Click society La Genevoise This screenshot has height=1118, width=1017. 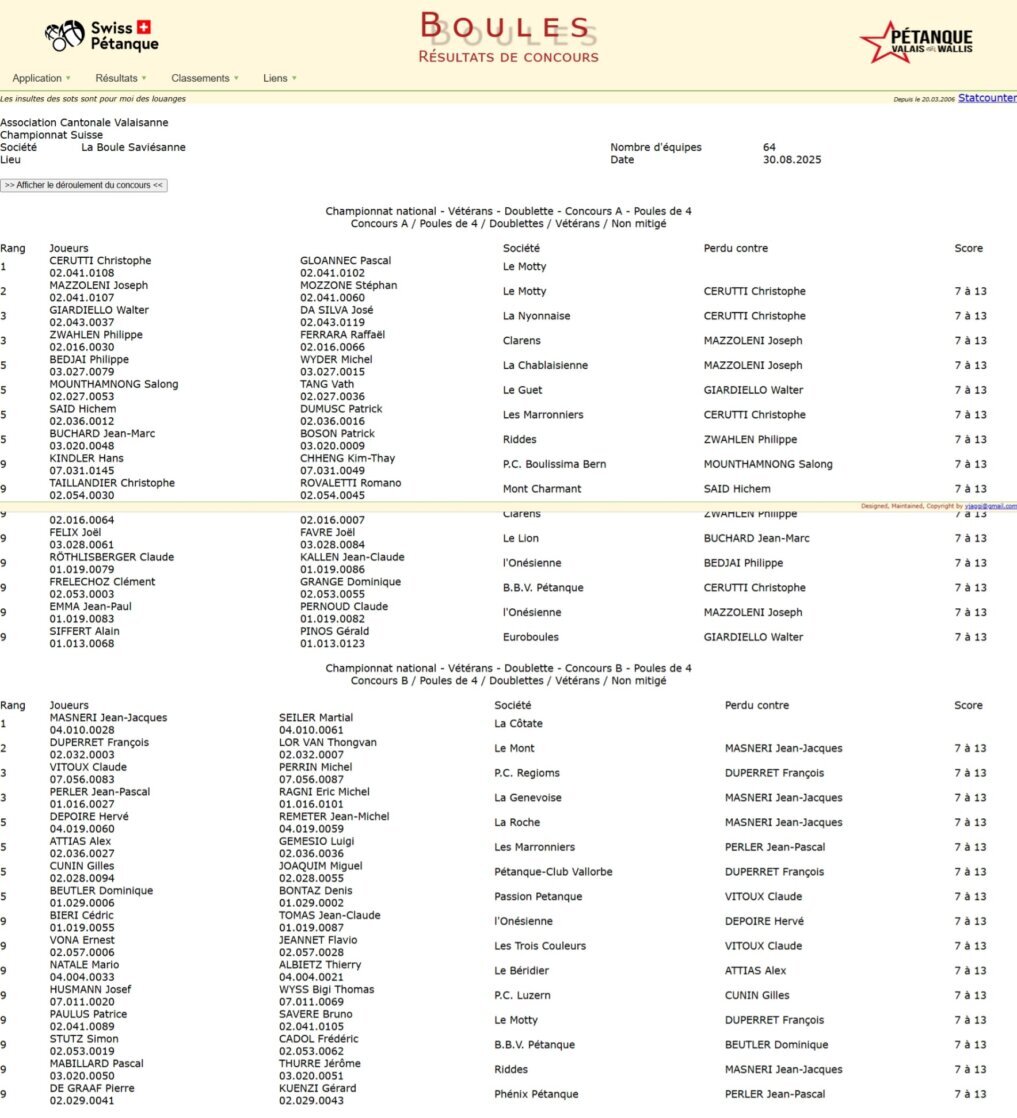[x=528, y=798]
